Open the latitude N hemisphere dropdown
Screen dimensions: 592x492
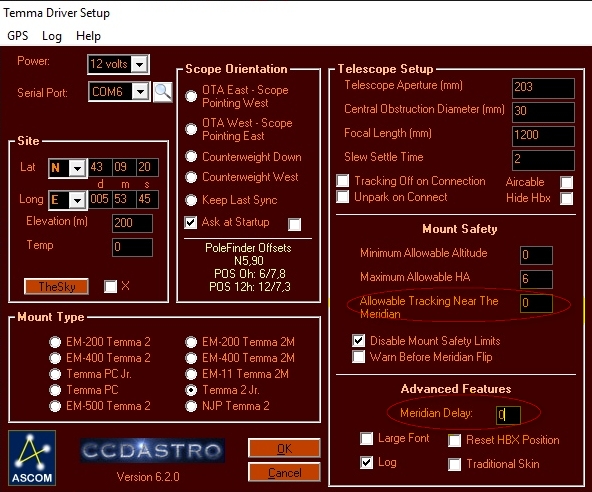pyautogui.click(x=77, y=168)
